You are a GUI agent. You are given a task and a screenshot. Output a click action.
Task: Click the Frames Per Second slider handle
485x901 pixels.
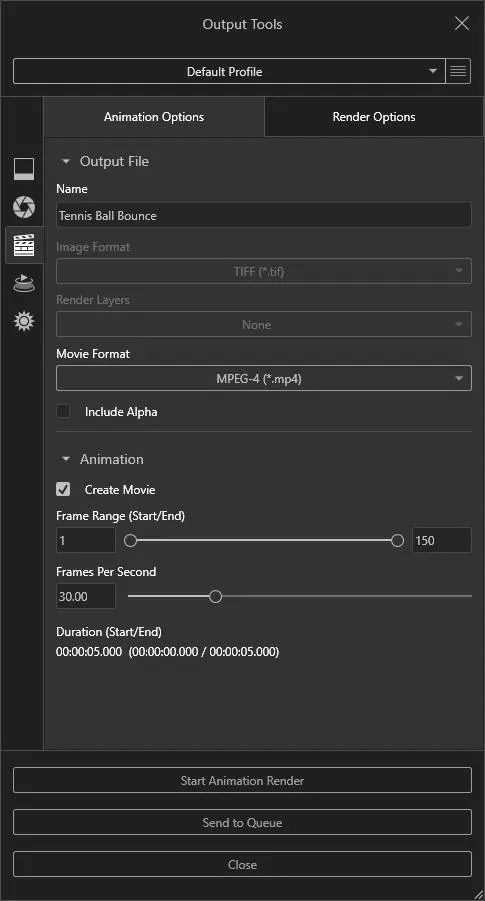tap(215, 596)
